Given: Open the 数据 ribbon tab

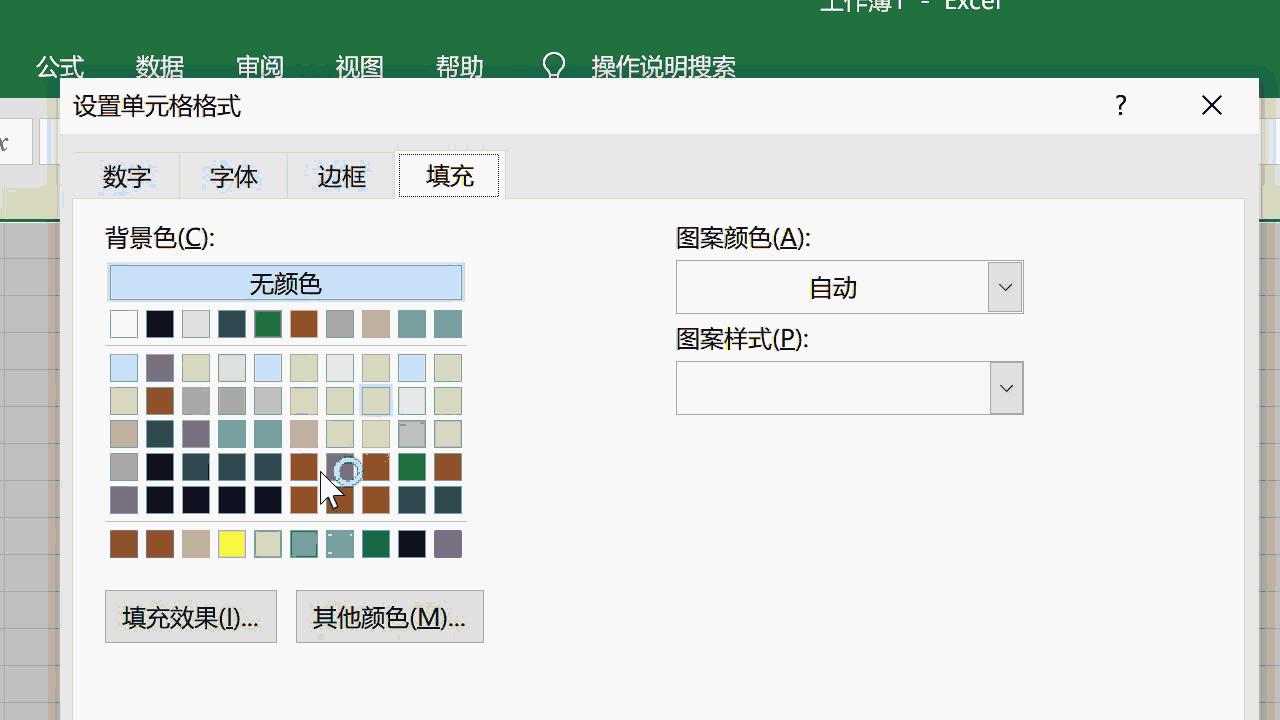Looking at the screenshot, I should 159,67.
